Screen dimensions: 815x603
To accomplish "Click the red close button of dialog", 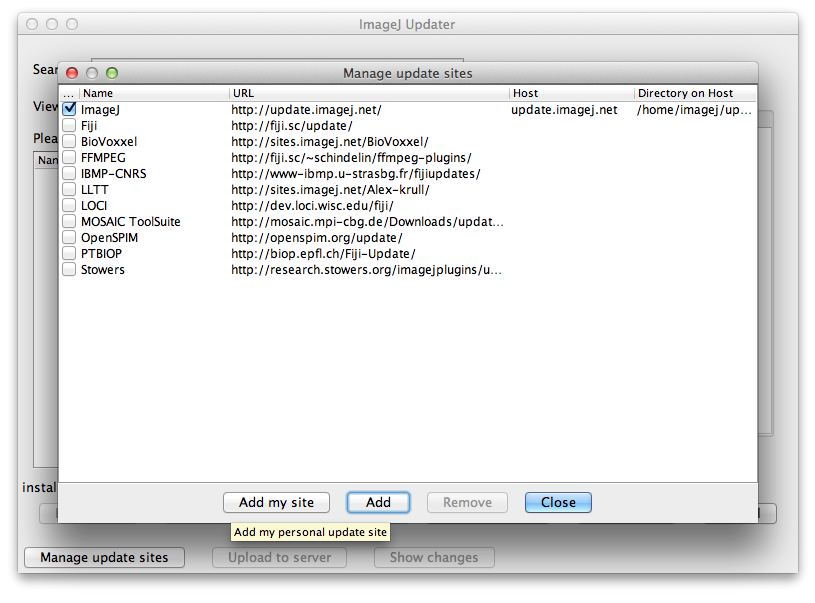I will click(x=72, y=73).
